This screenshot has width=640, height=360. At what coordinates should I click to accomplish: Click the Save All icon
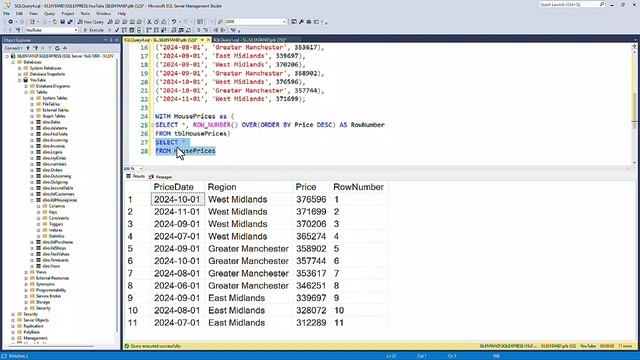[70, 22]
